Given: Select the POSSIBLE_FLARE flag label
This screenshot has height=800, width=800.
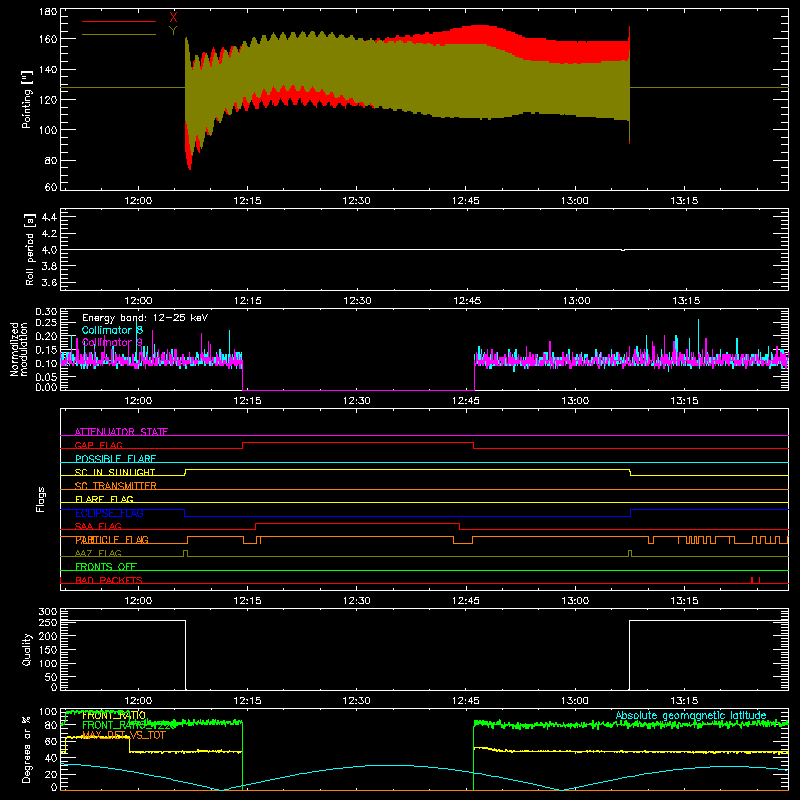Looking at the screenshot, I should coord(115,459).
